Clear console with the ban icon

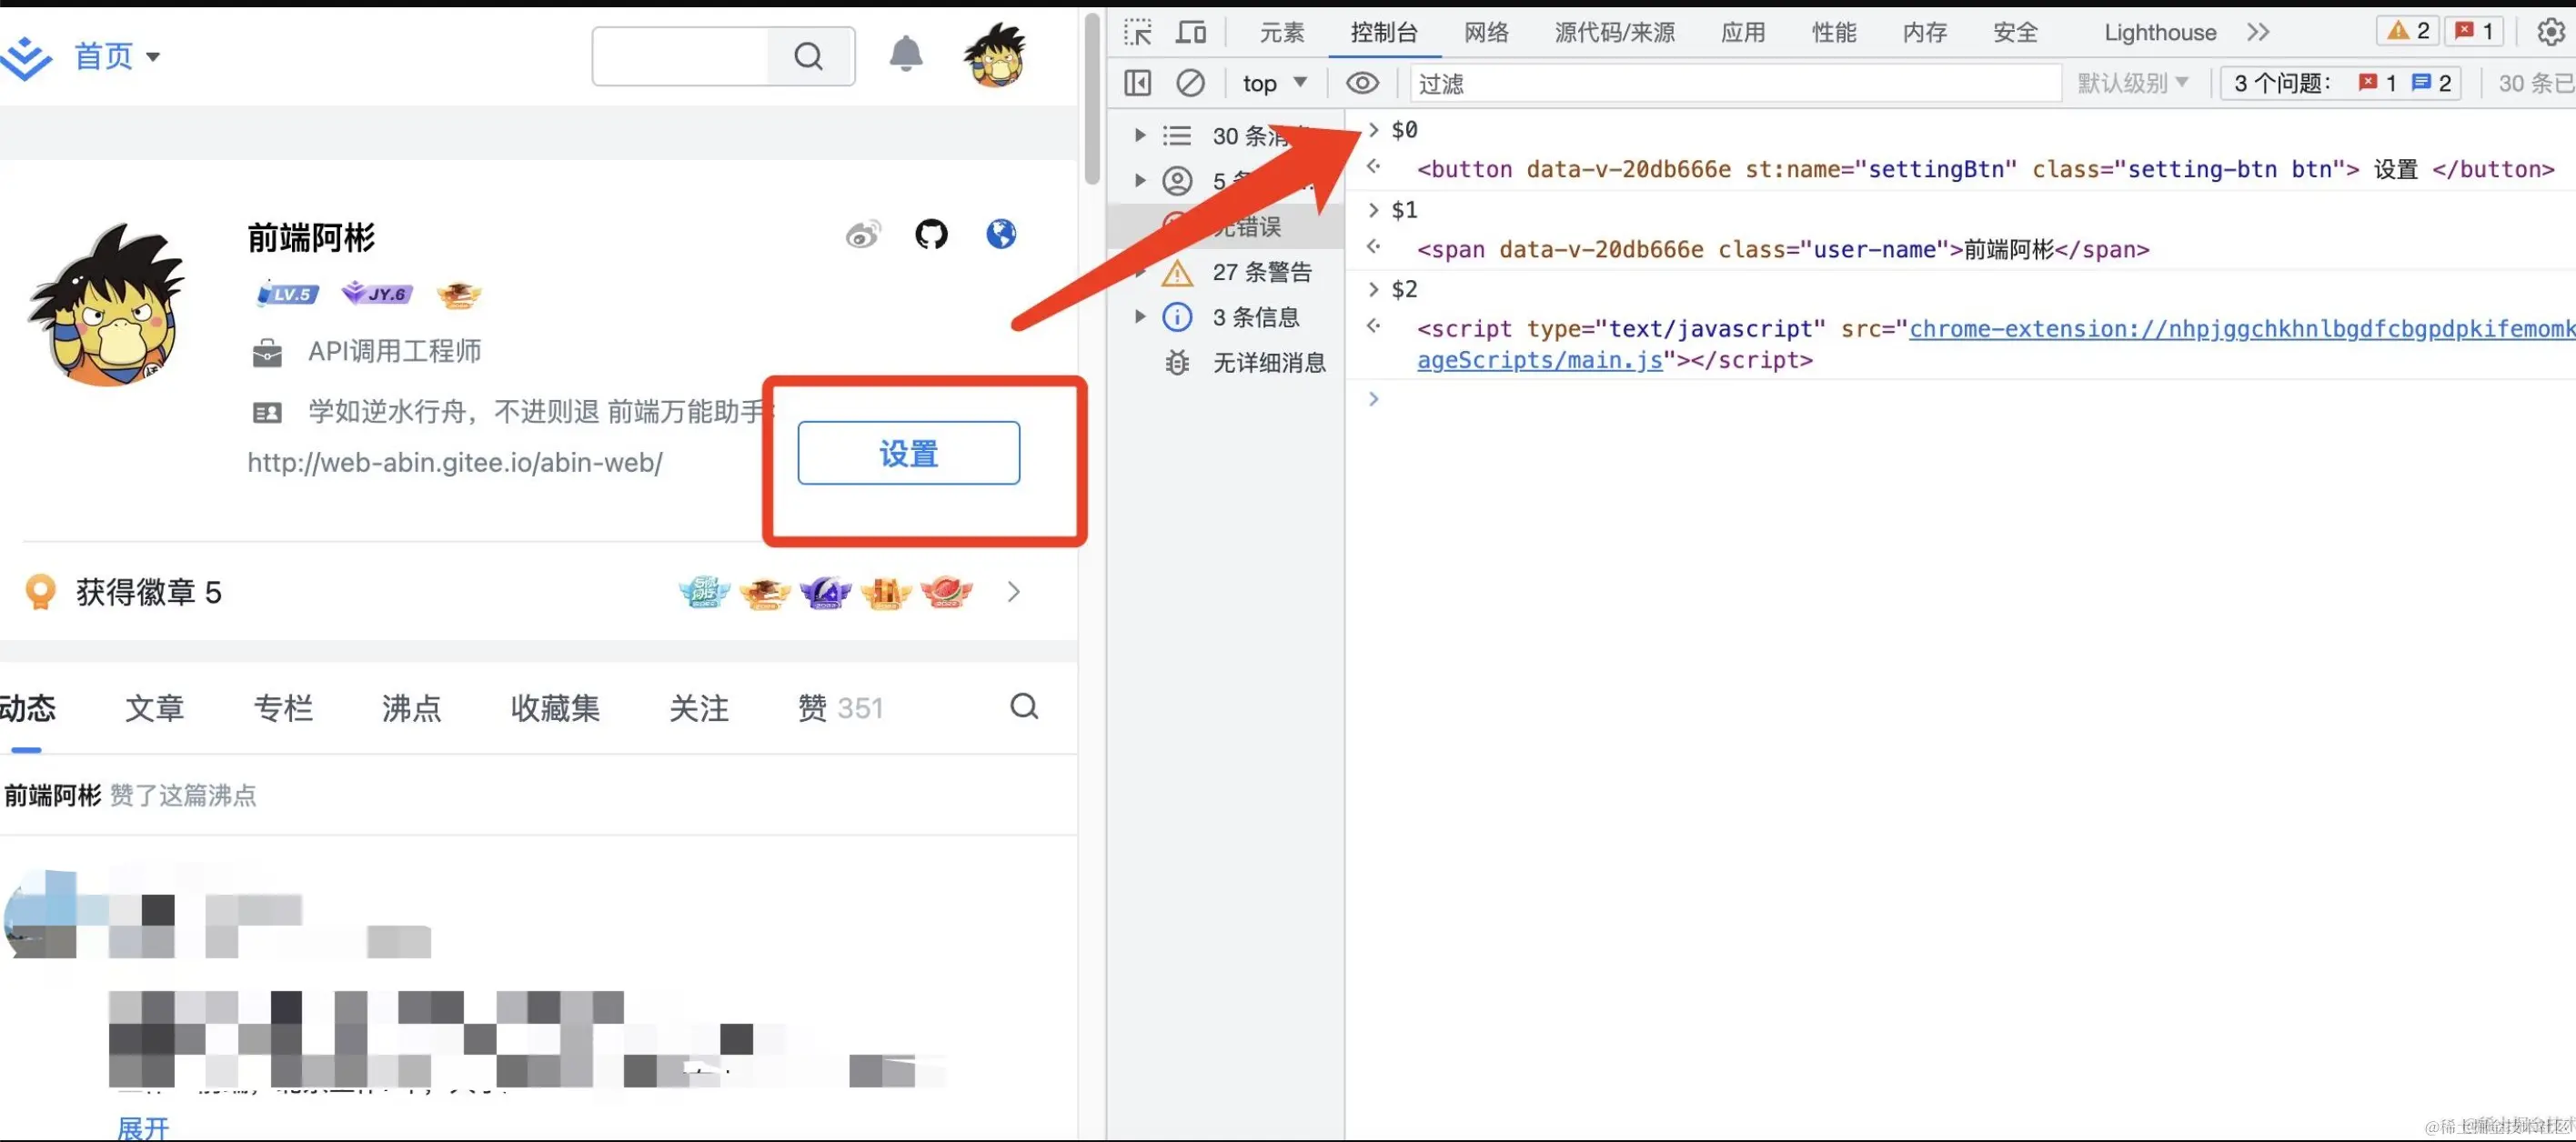(1190, 83)
